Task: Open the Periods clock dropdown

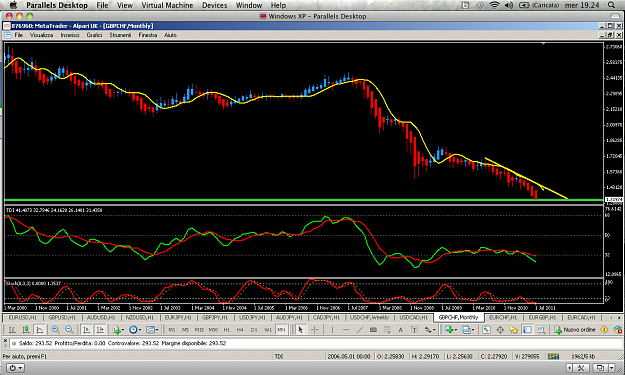Action: [x=135, y=330]
